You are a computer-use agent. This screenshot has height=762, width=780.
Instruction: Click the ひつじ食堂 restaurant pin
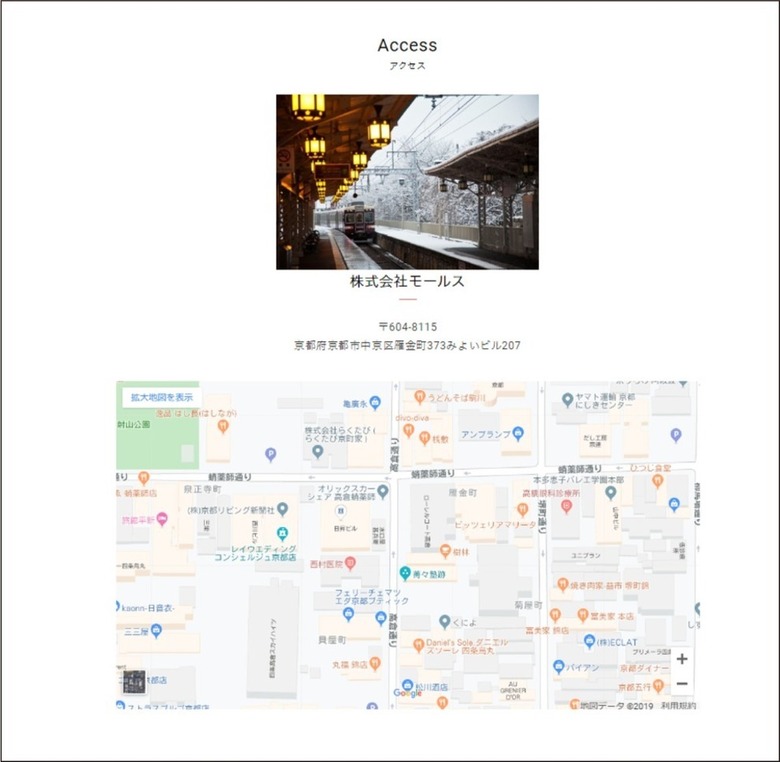(658, 481)
